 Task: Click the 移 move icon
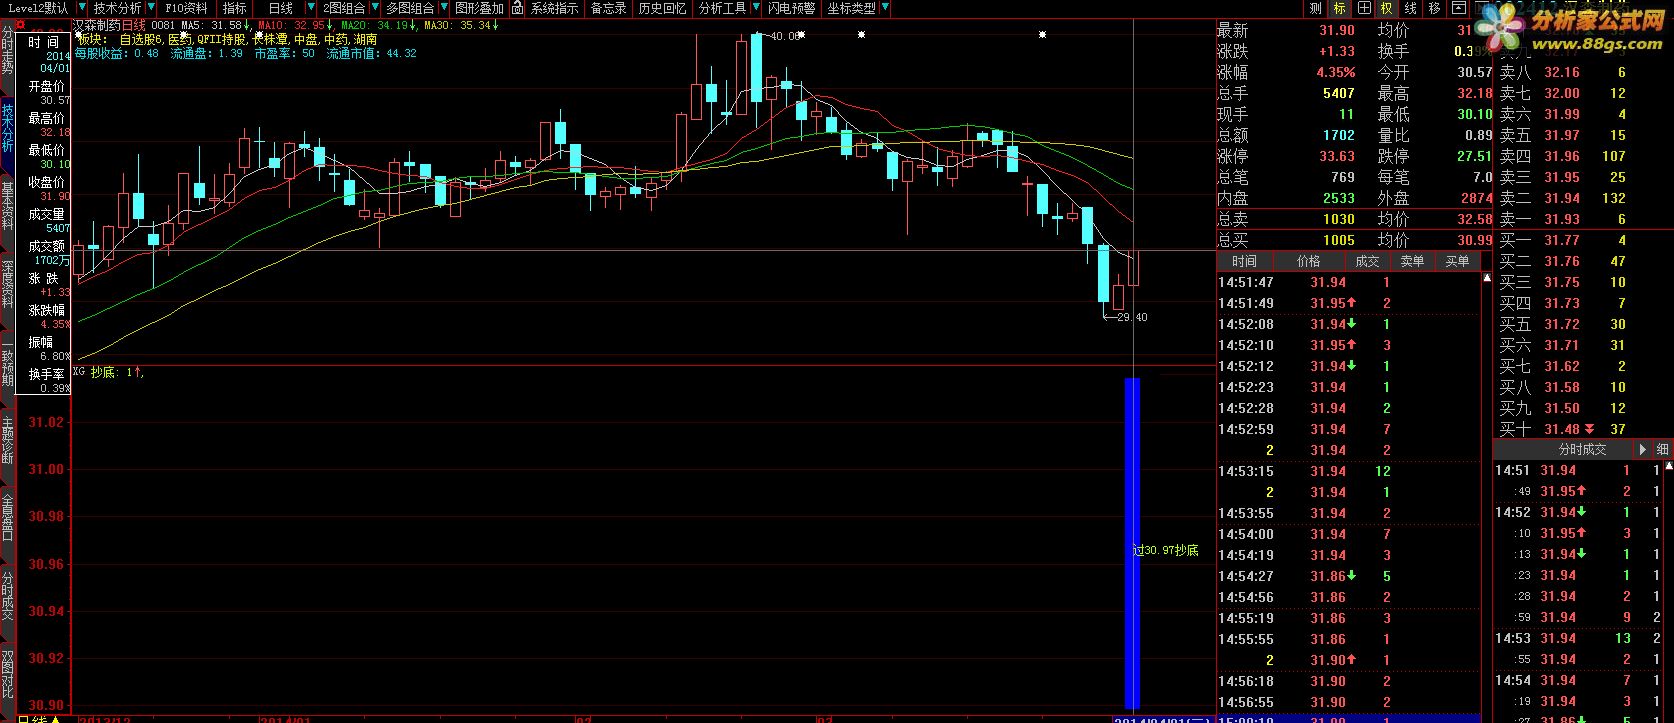click(x=1435, y=8)
